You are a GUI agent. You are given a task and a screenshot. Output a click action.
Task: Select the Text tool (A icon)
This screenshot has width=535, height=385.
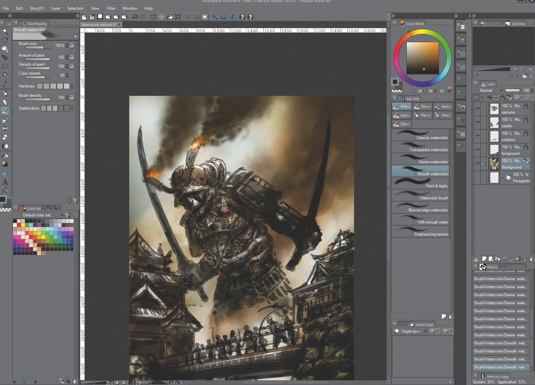[5, 182]
